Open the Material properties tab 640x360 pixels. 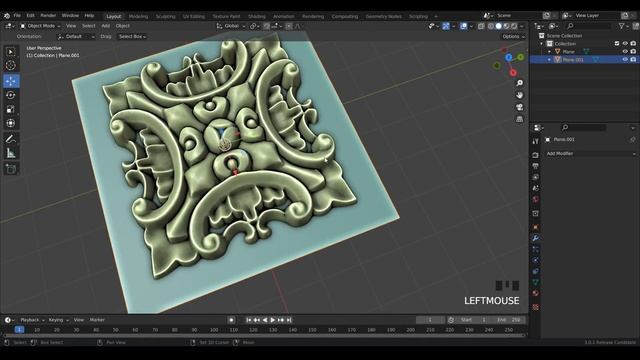(536, 293)
